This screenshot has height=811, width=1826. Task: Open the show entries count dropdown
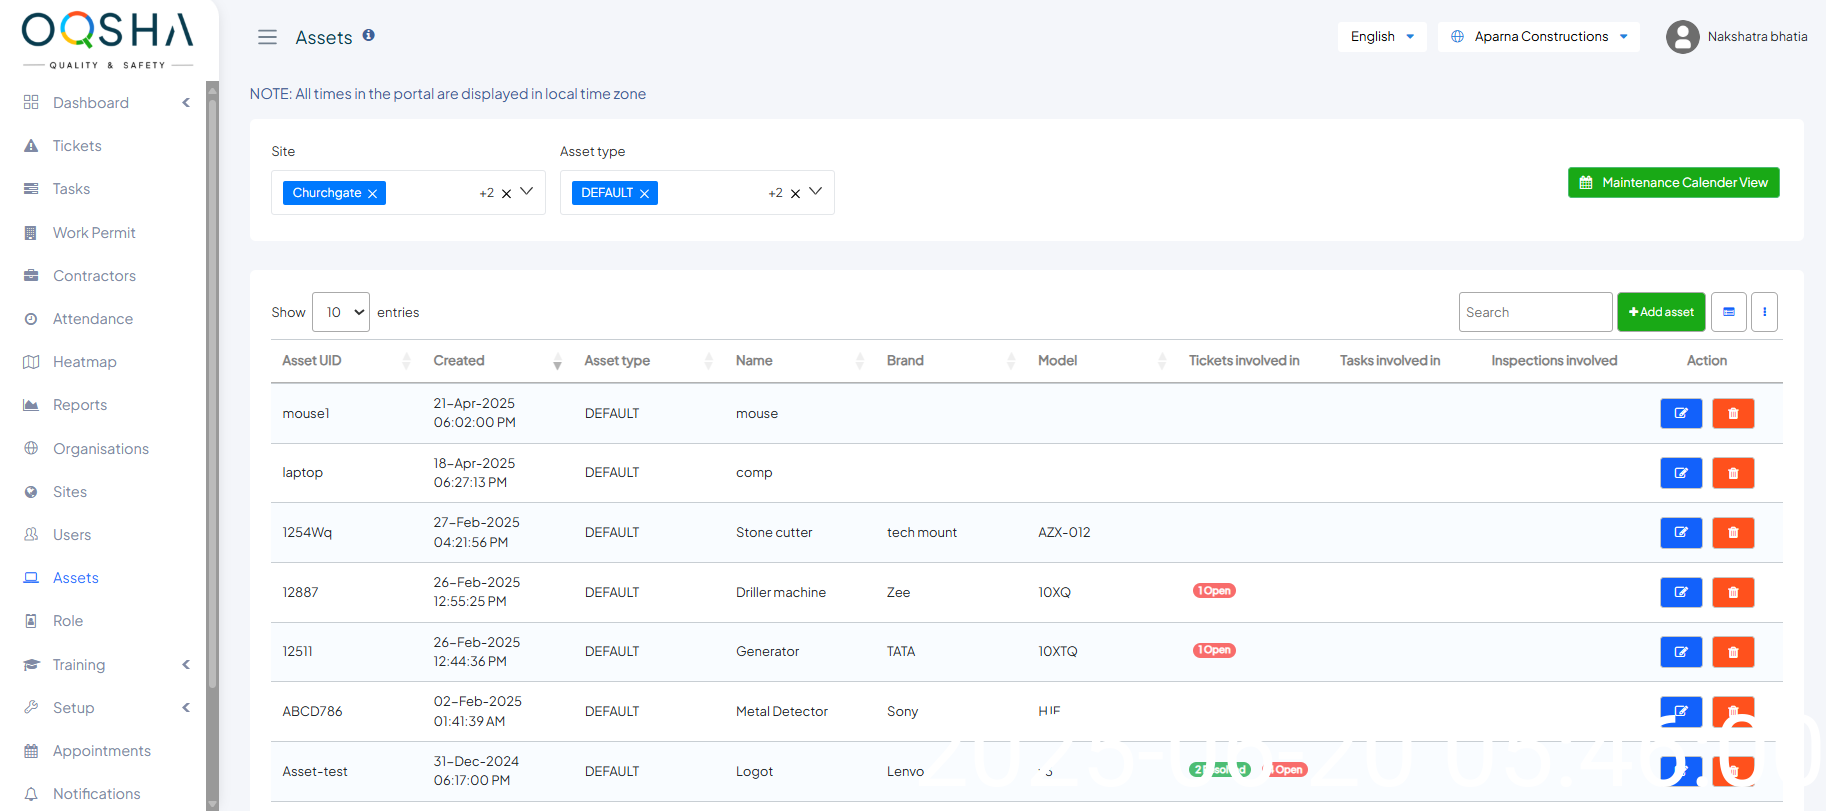341,312
